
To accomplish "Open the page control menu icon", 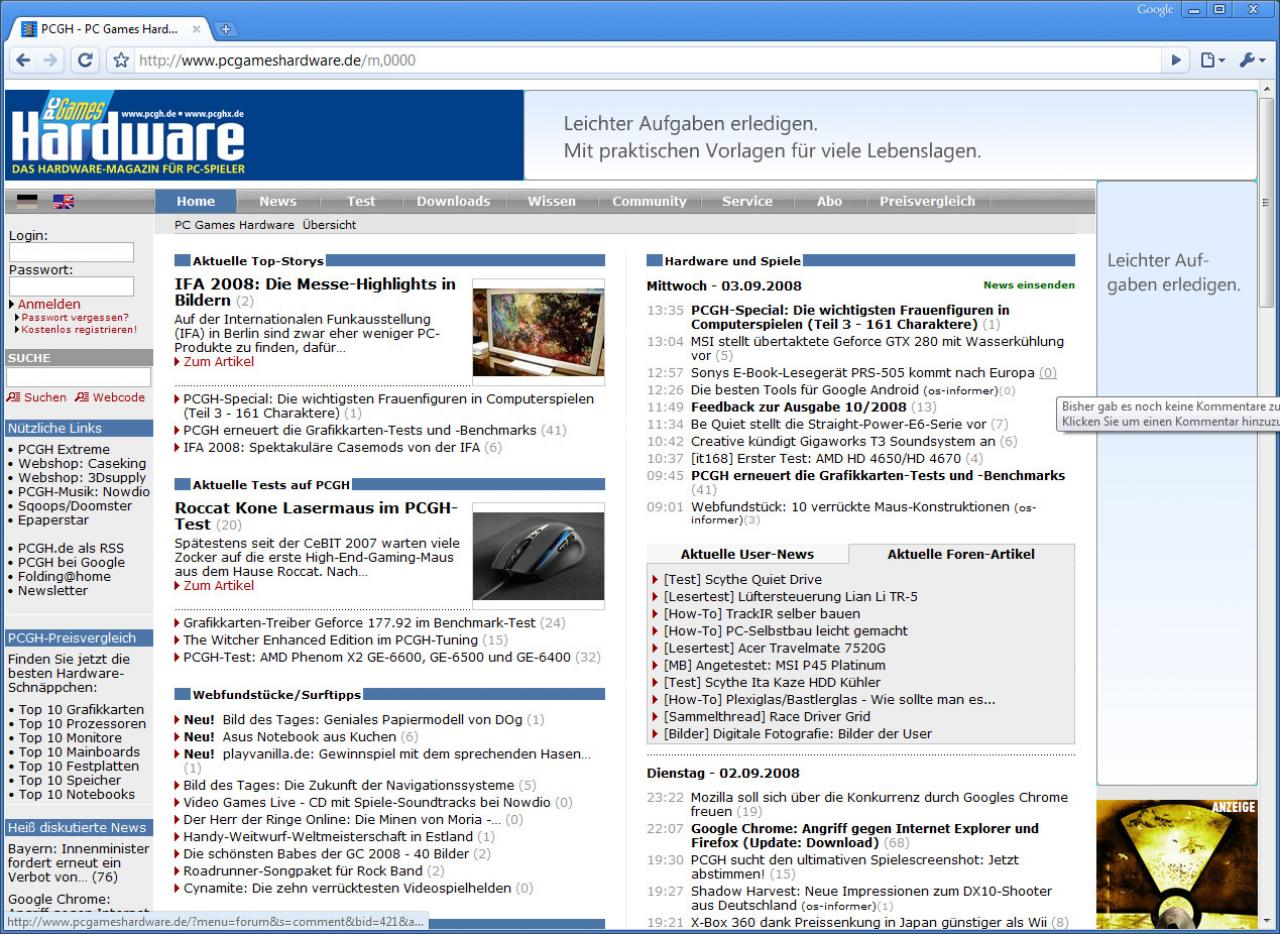I will (1213, 60).
